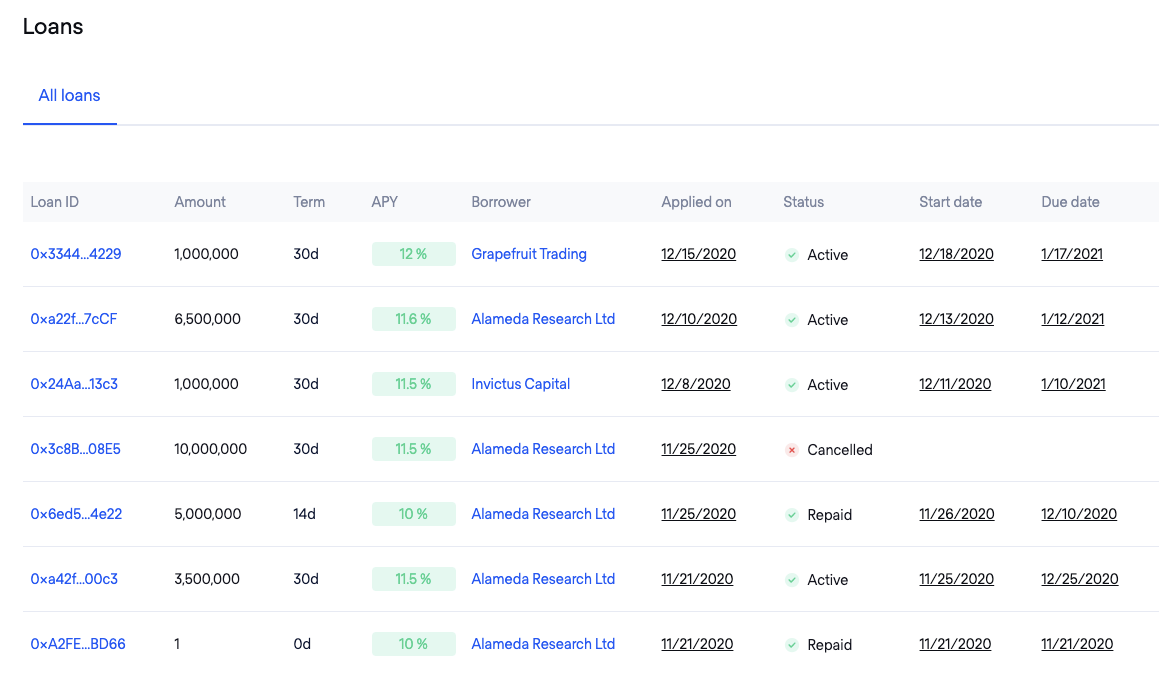This screenshot has height=675, width=1176.
Task: Click the Loan ID column header
Action: 54,202
